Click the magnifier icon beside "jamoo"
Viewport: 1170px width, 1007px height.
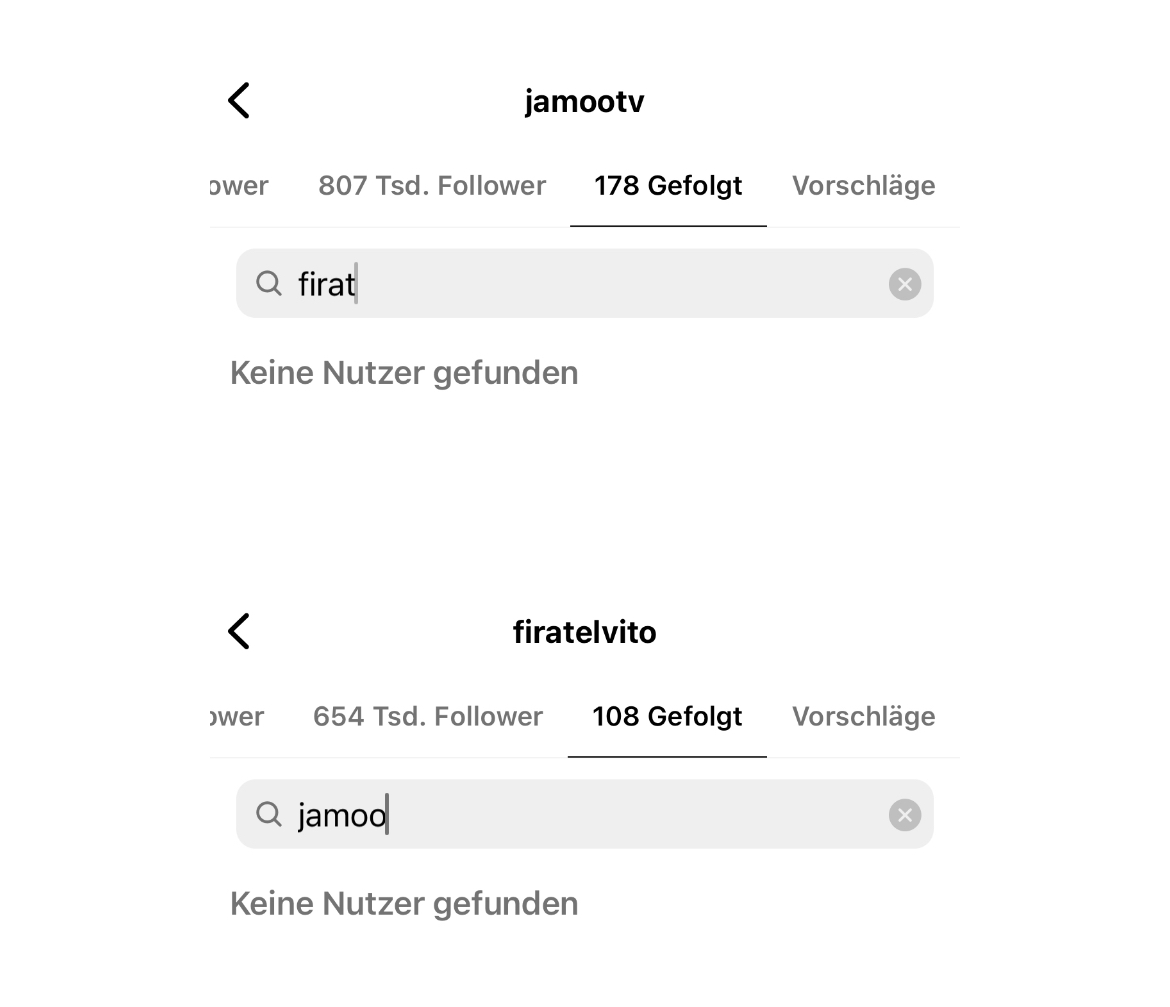(268, 815)
